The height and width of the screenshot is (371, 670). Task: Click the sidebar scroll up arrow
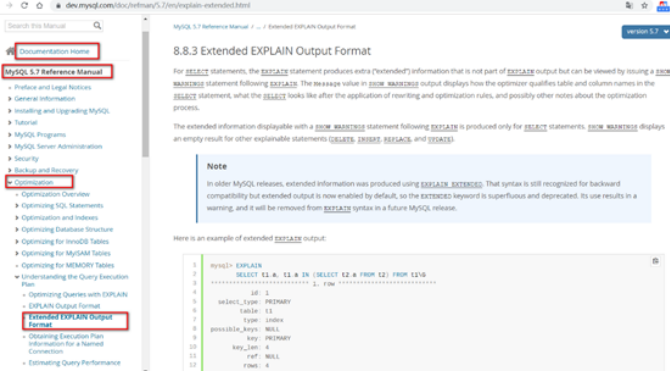click(x=146, y=19)
